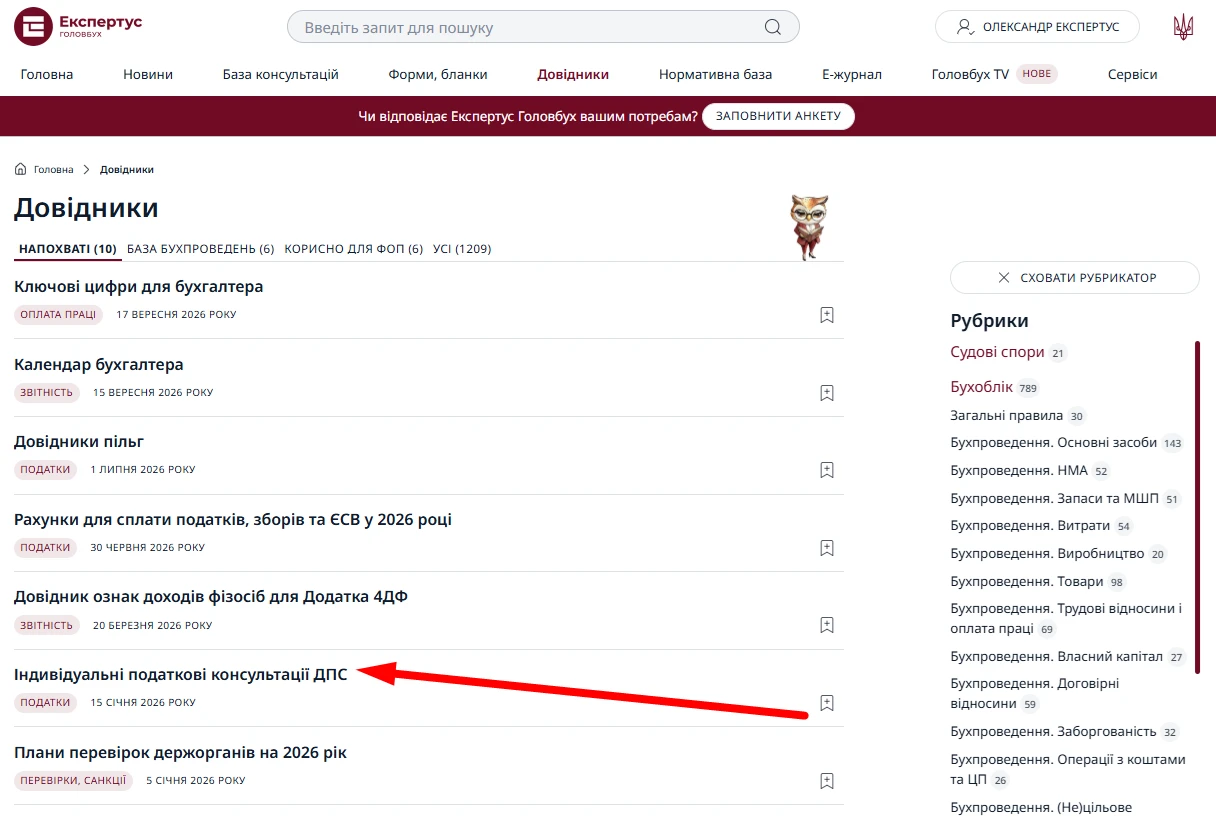Screen dimensions: 1216x818
Task: Select 'Бухпроведення. Товари' rubric
Action: click(x=1027, y=581)
